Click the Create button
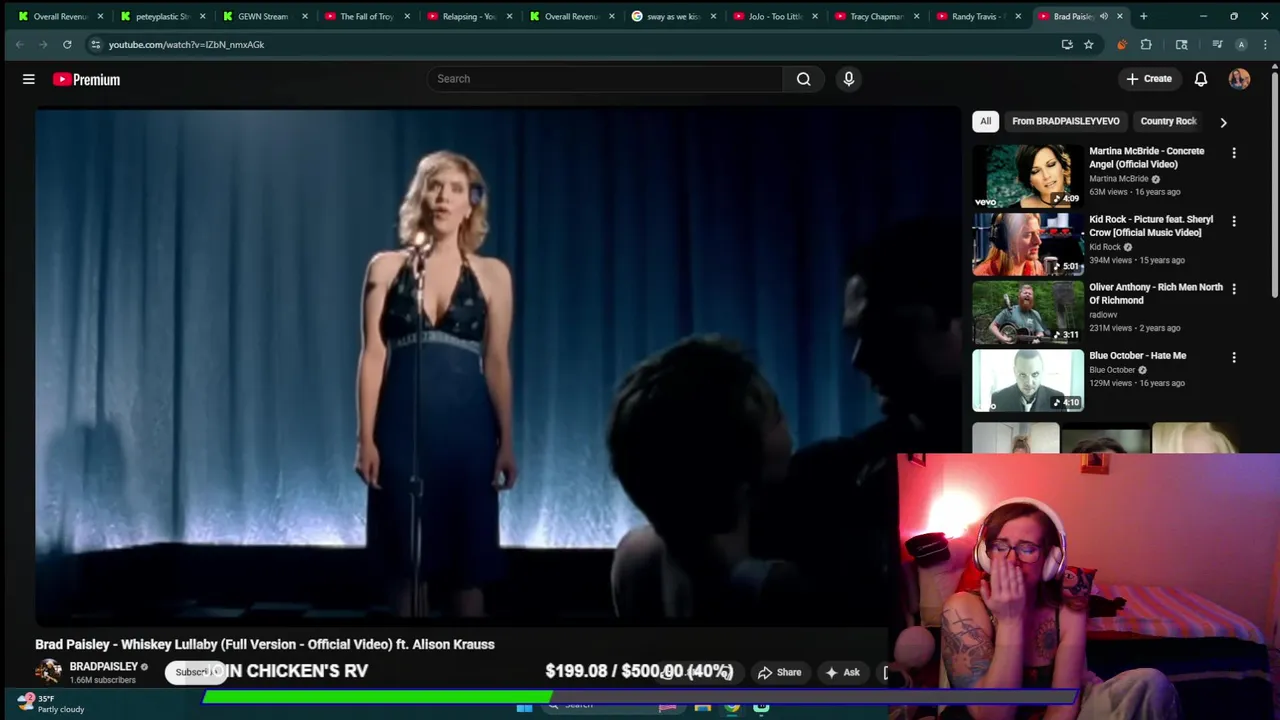This screenshot has height=720, width=1280. tap(1148, 79)
